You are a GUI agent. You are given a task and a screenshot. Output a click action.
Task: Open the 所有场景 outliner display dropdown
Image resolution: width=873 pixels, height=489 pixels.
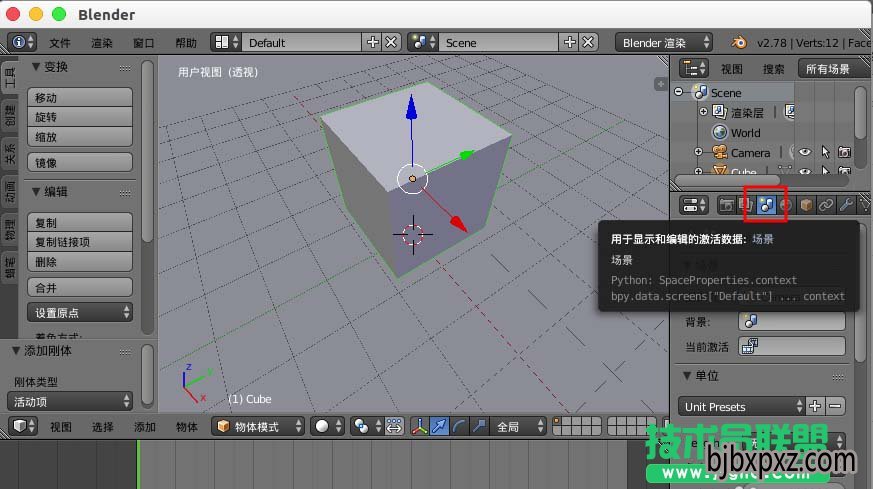pos(833,69)
